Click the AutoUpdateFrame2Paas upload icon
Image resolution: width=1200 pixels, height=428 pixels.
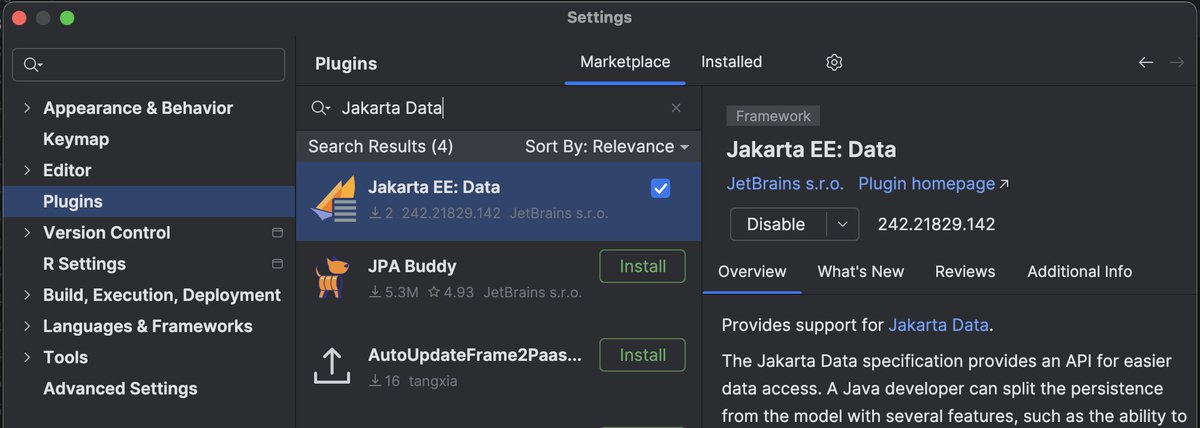330,366
